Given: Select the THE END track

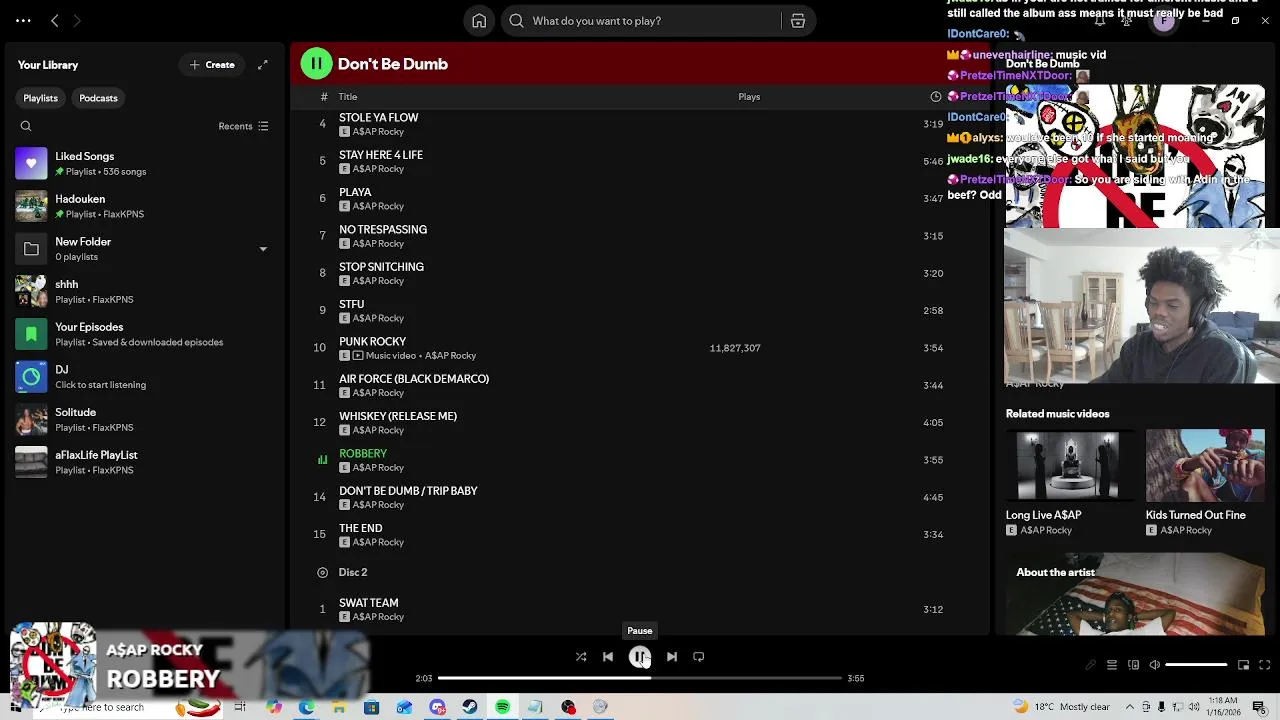Looking at the screenshot, I should pyautogui.click(x=640, y=534).
